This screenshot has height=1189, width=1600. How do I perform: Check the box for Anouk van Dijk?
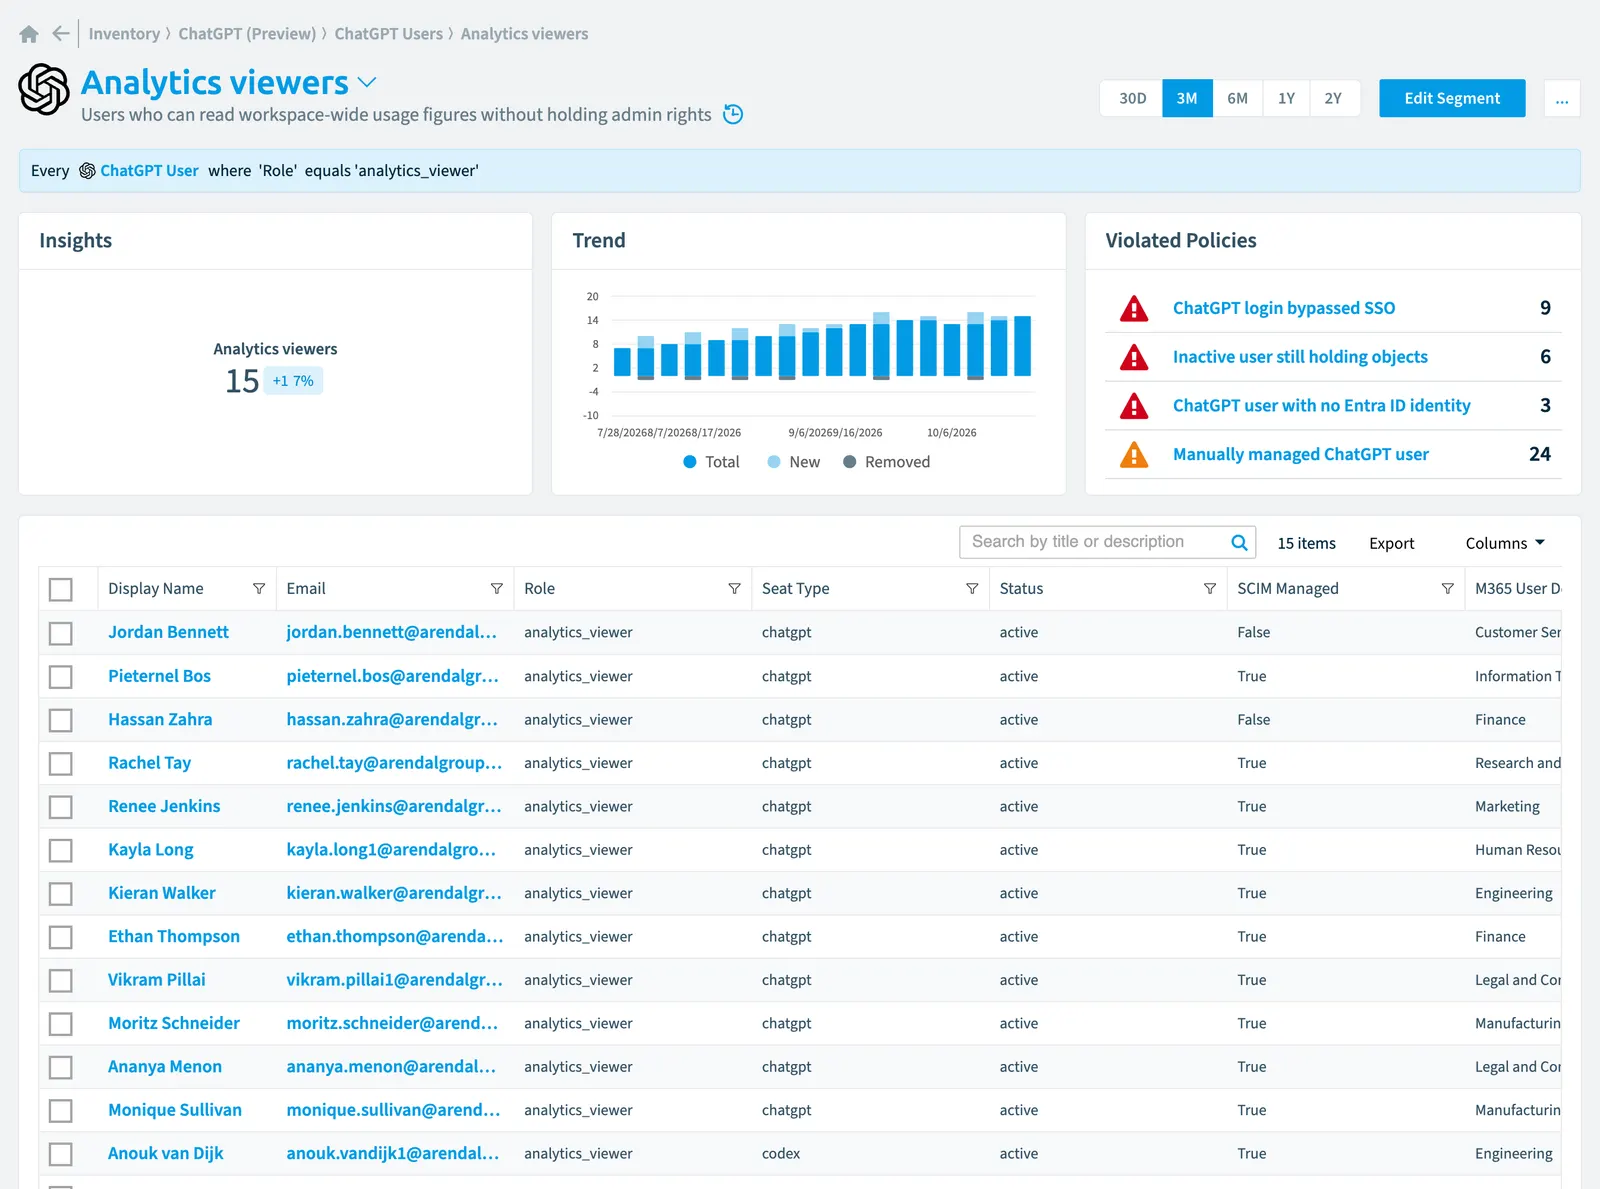[x=61, y=1154]
